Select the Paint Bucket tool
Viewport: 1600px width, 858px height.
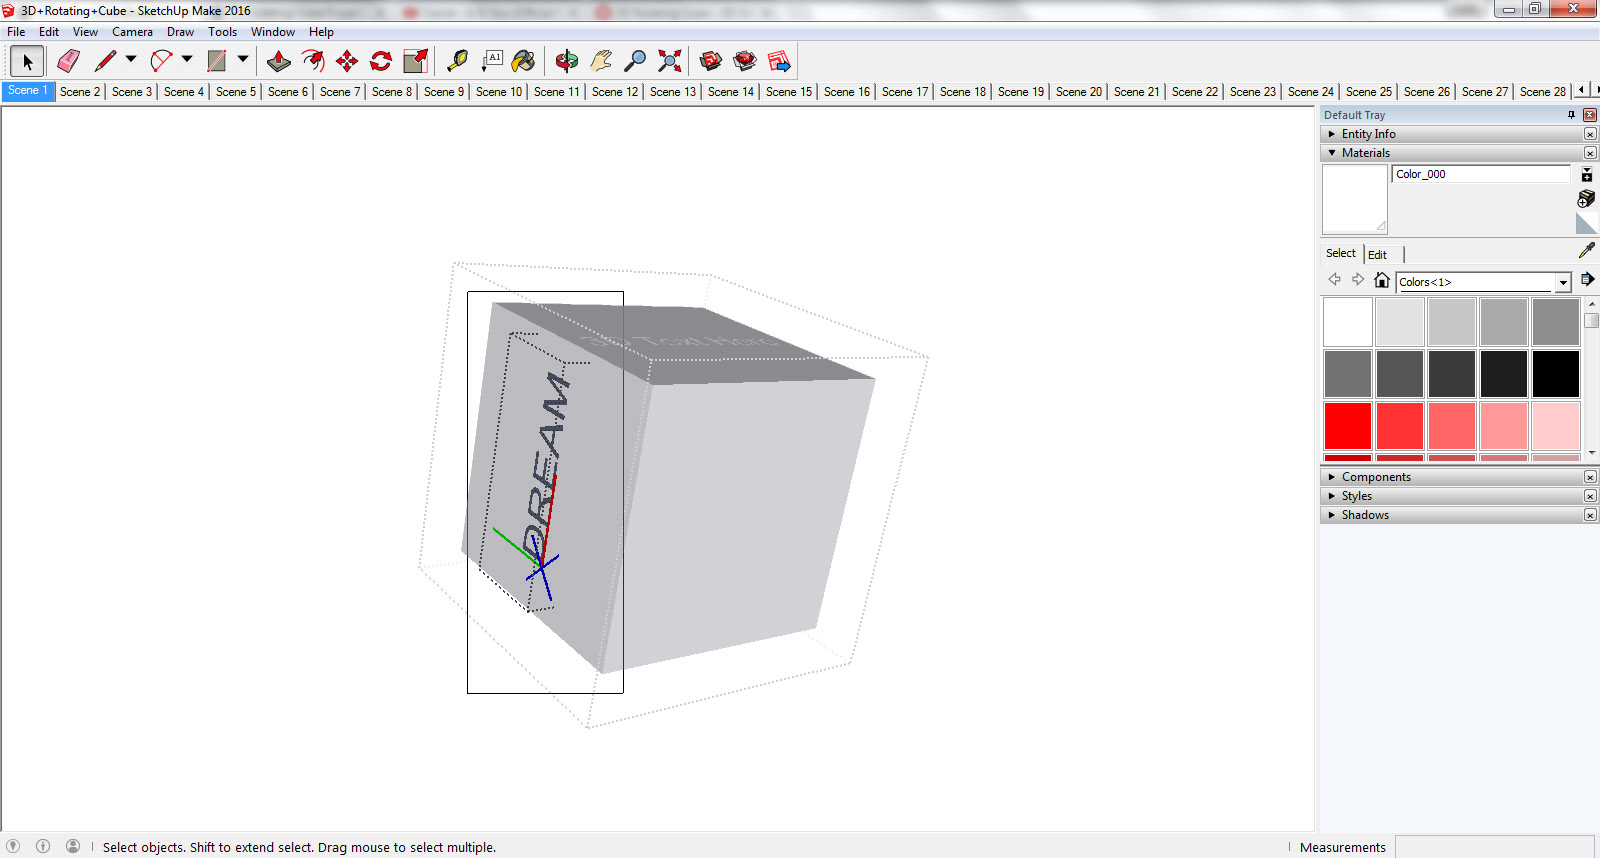click(x=523, y=61)
